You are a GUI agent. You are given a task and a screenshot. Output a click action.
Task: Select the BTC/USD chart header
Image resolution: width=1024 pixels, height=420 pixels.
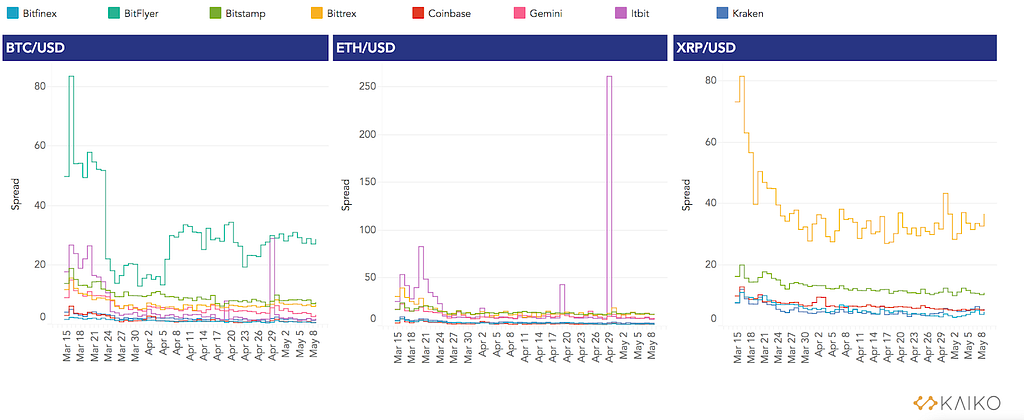[165, 48]
